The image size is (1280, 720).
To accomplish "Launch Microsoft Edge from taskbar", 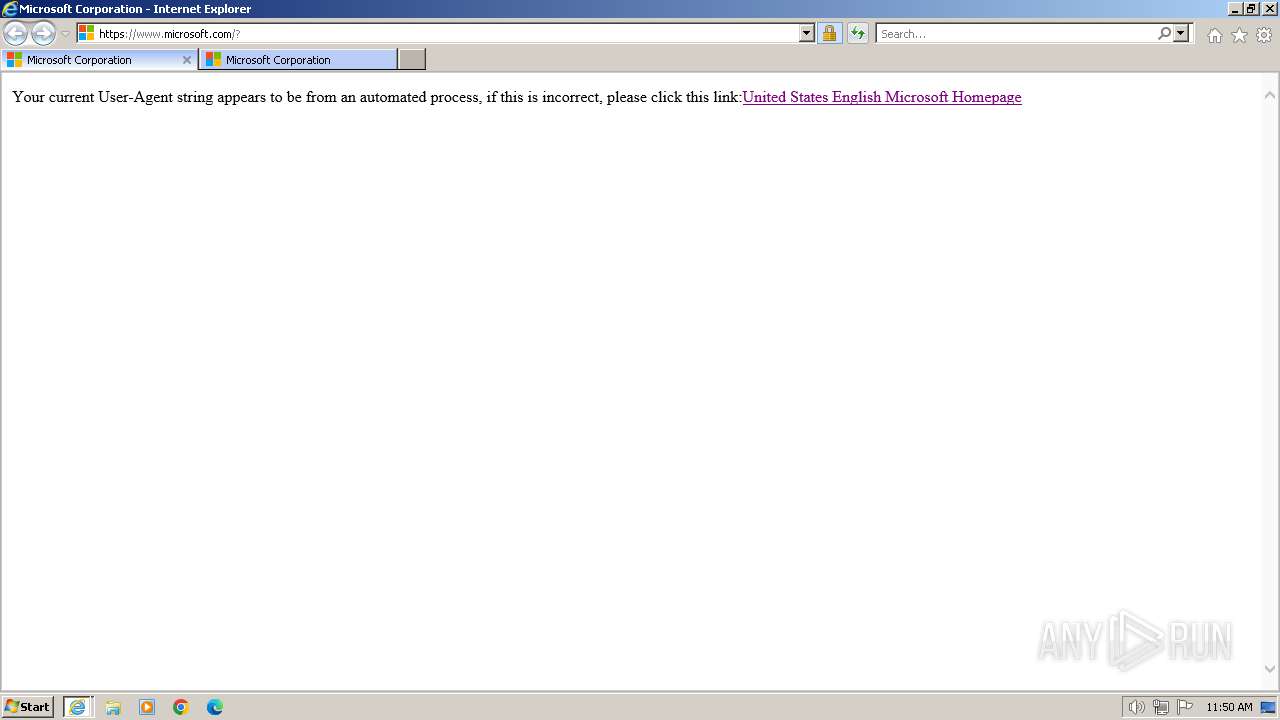I will click(215, 707).
